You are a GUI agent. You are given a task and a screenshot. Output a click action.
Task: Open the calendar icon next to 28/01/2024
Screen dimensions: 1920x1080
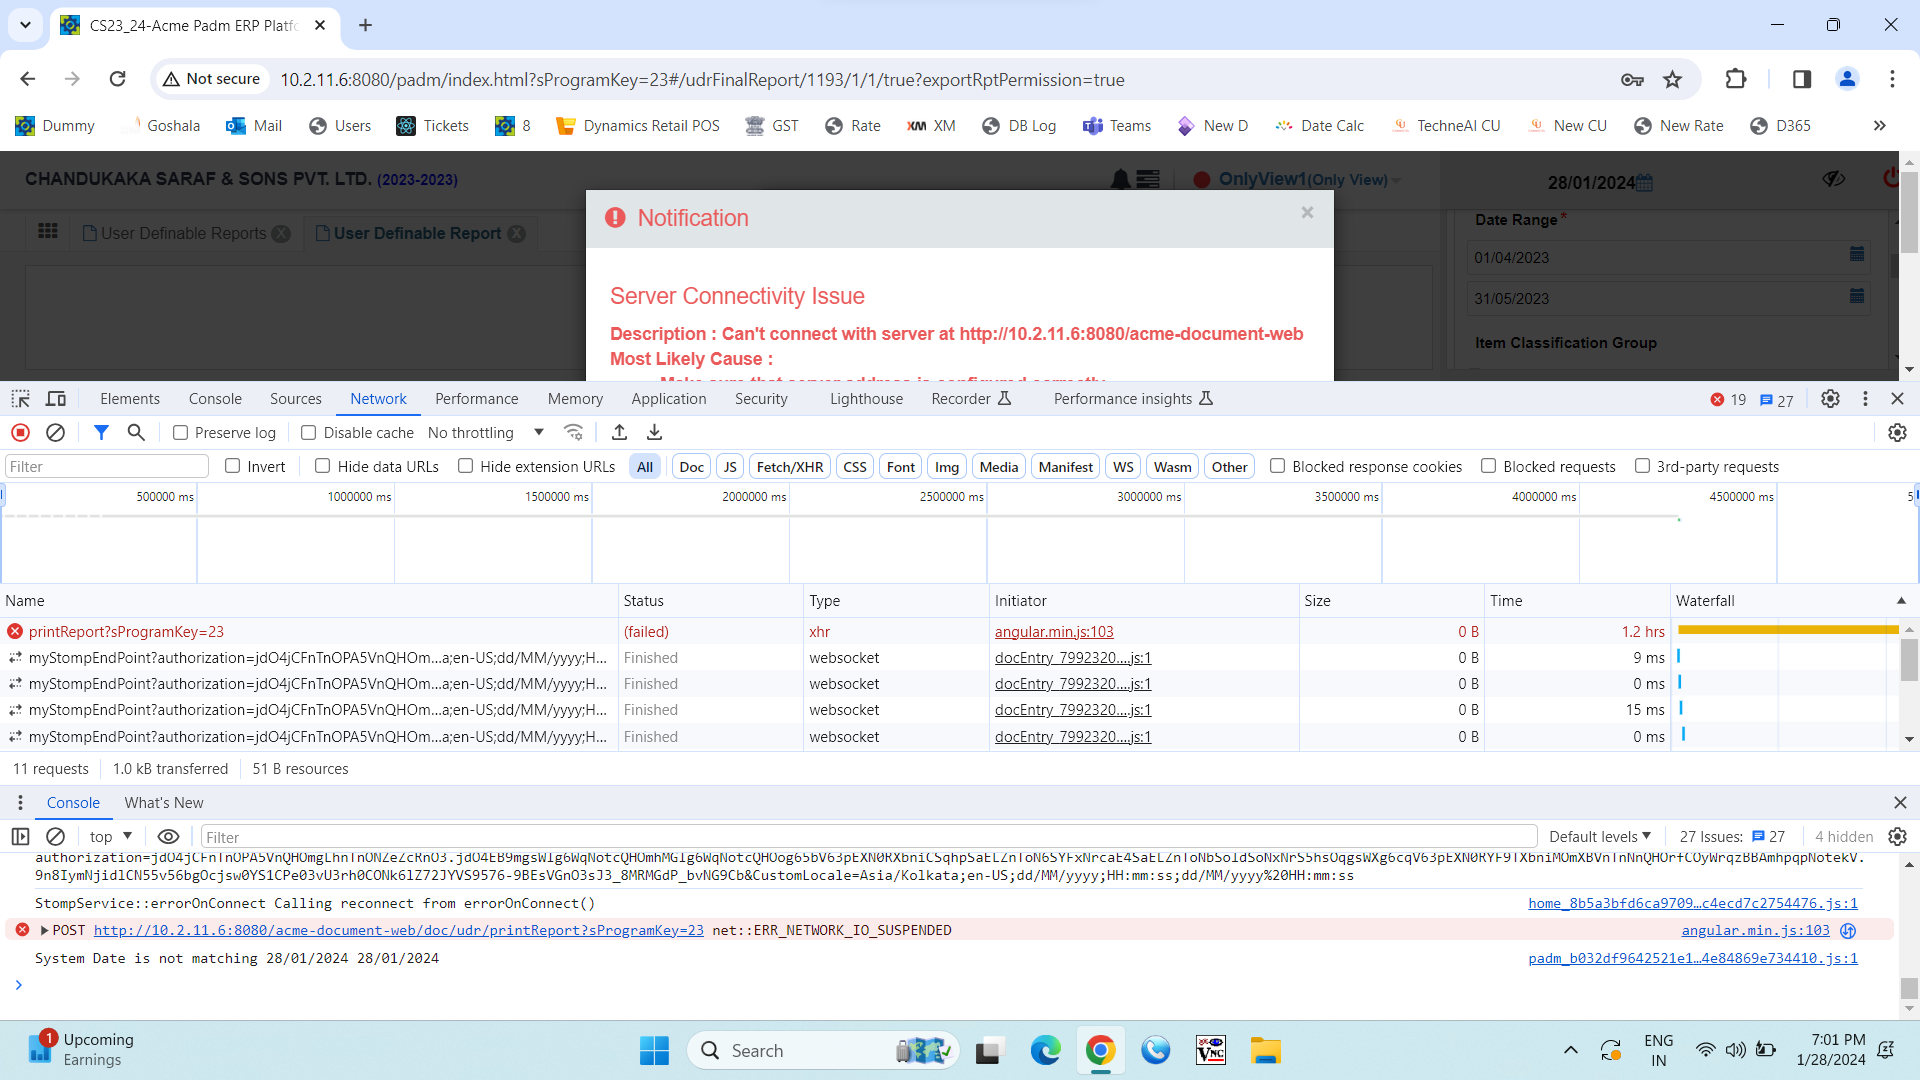pos(1645,183)
